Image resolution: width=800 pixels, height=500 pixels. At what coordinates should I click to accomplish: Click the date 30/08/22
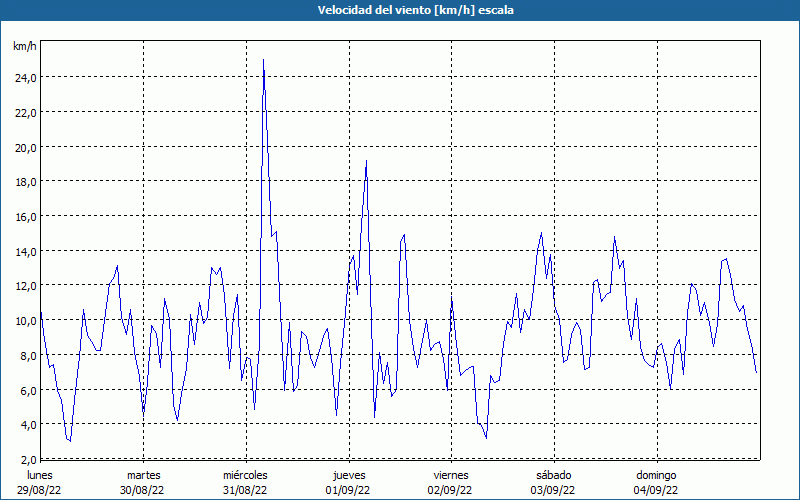coord(142,490)
